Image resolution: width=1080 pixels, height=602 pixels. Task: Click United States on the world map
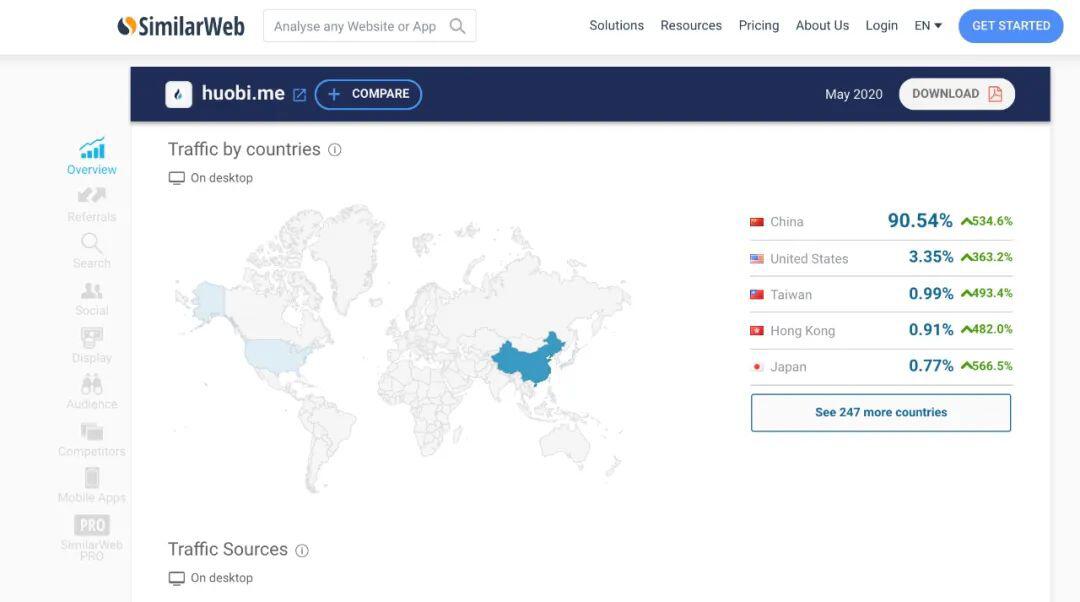[x=276, y=355]
